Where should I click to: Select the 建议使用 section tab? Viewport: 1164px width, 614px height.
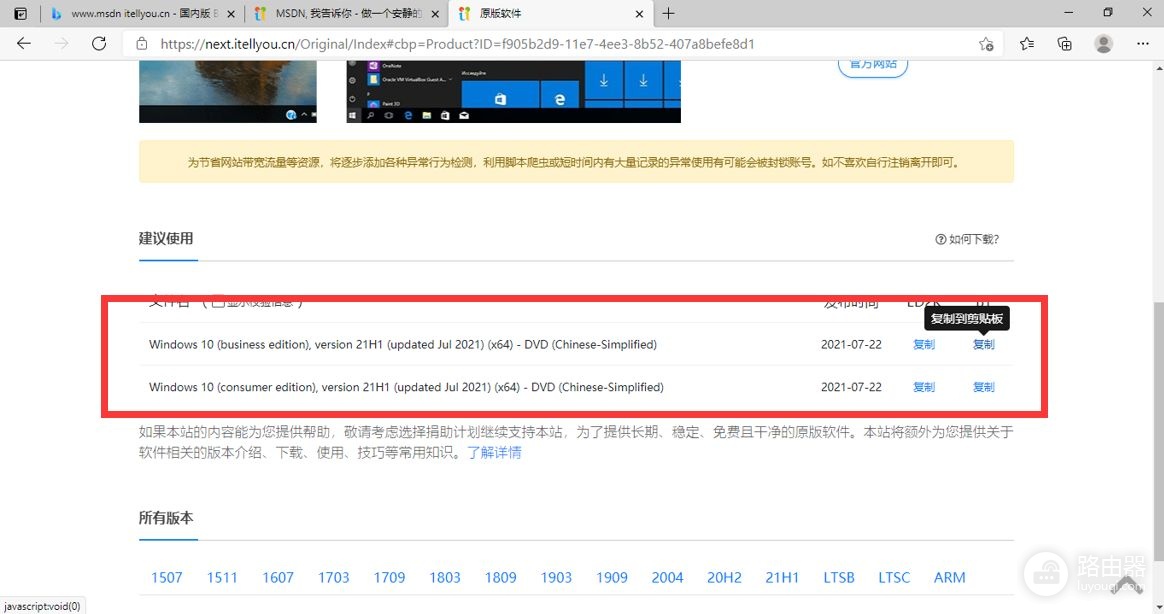[166, 238]
